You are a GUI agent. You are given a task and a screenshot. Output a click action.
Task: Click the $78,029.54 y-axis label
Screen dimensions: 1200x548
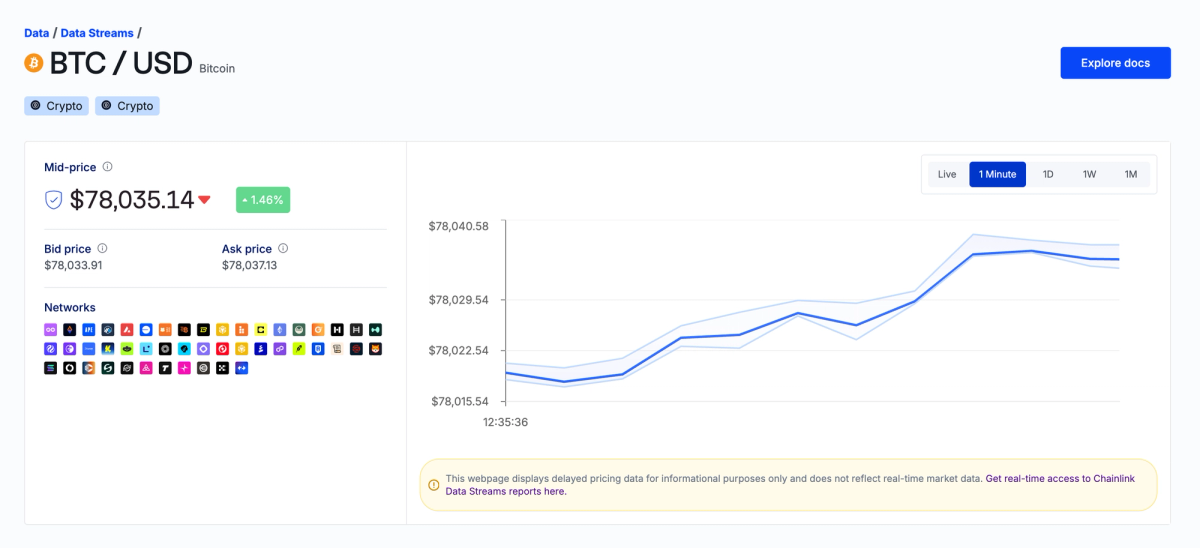coord(459,300)
